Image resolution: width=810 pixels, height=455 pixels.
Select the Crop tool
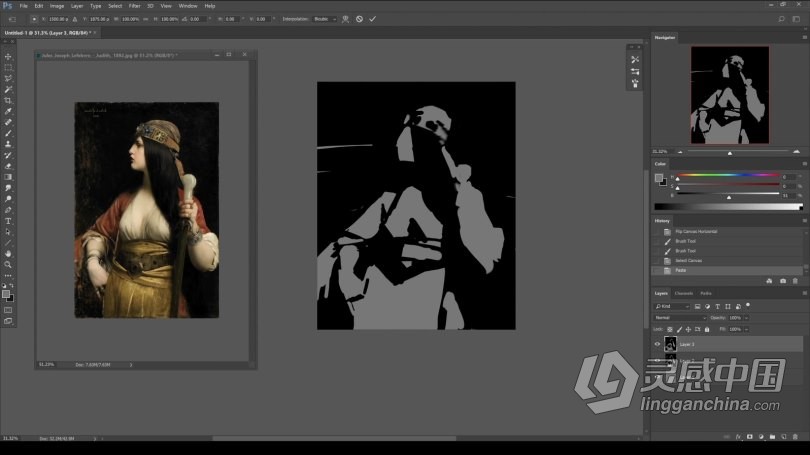[8, 100]
